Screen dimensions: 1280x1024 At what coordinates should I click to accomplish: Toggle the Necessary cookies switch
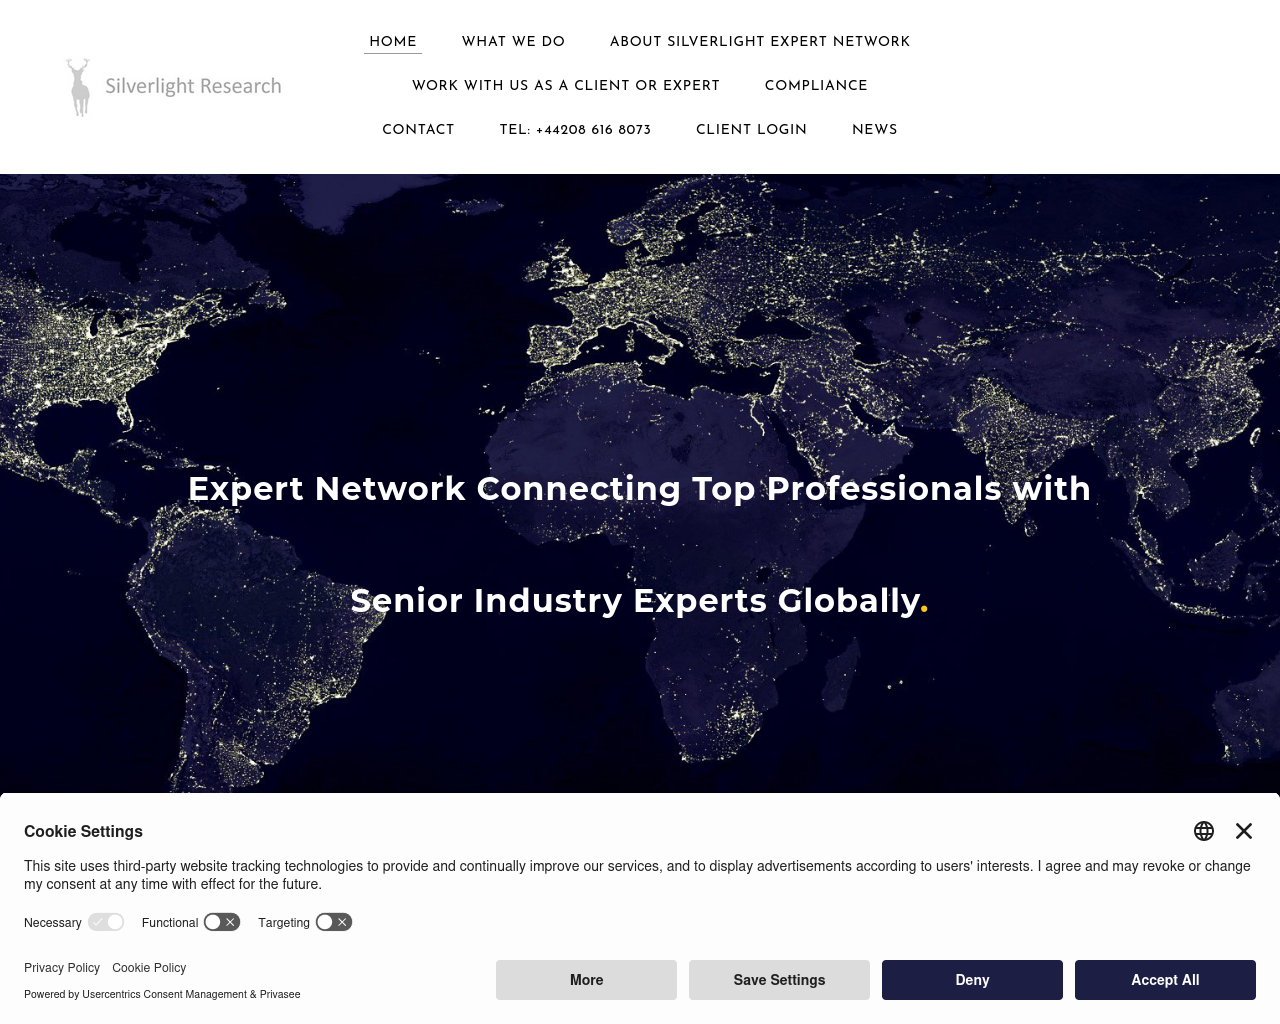click(x=106, y=922)
